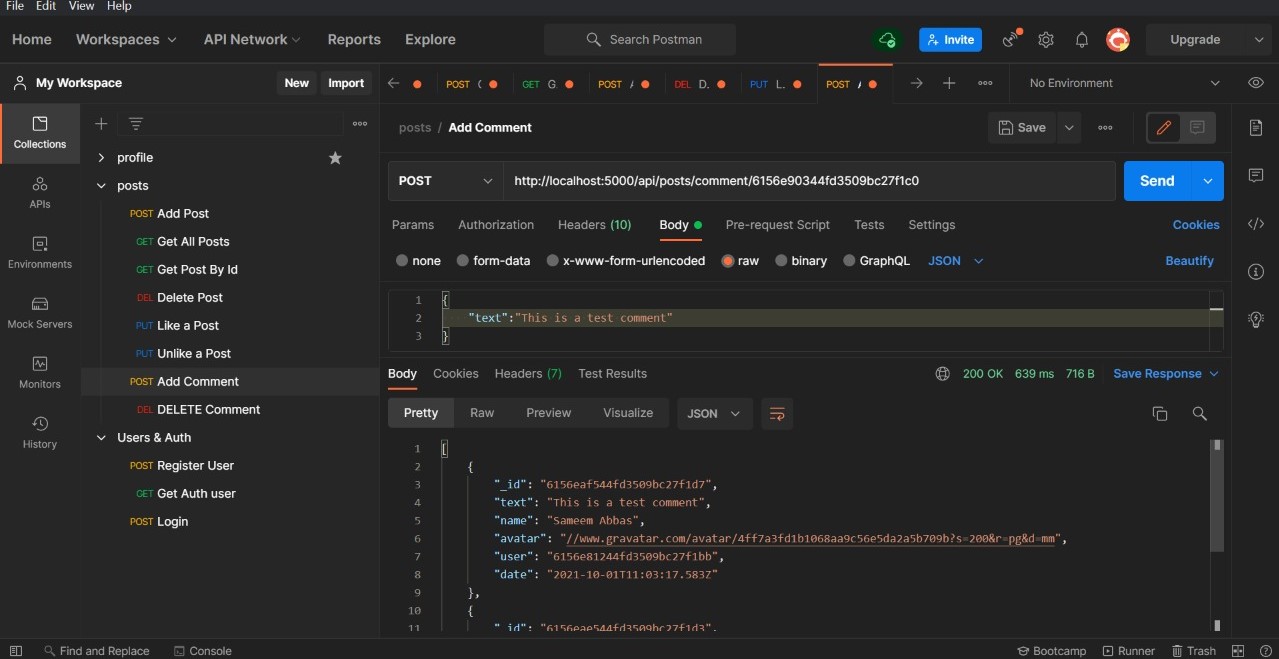Image resolution: width=1279 pixels, height=659 pixels.
Task: Open the Send button dropdown arrow
Action: coord(1207,181)
